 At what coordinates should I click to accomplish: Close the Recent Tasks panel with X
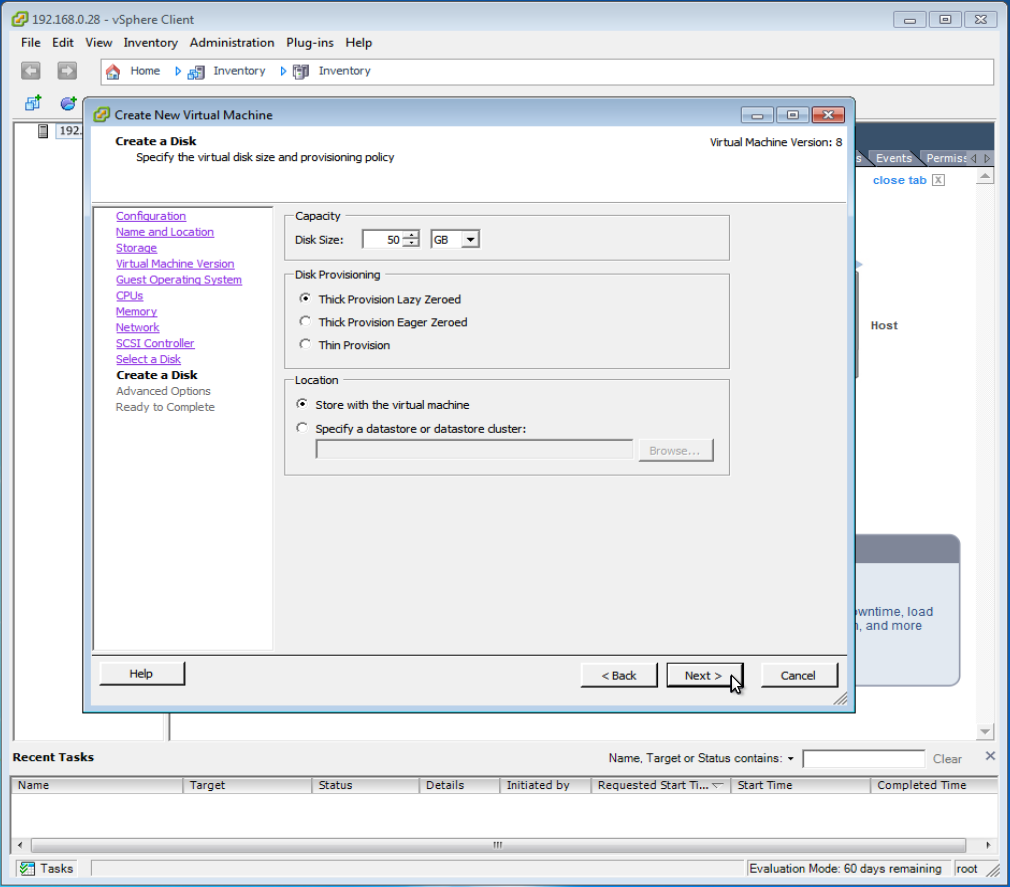991,756
